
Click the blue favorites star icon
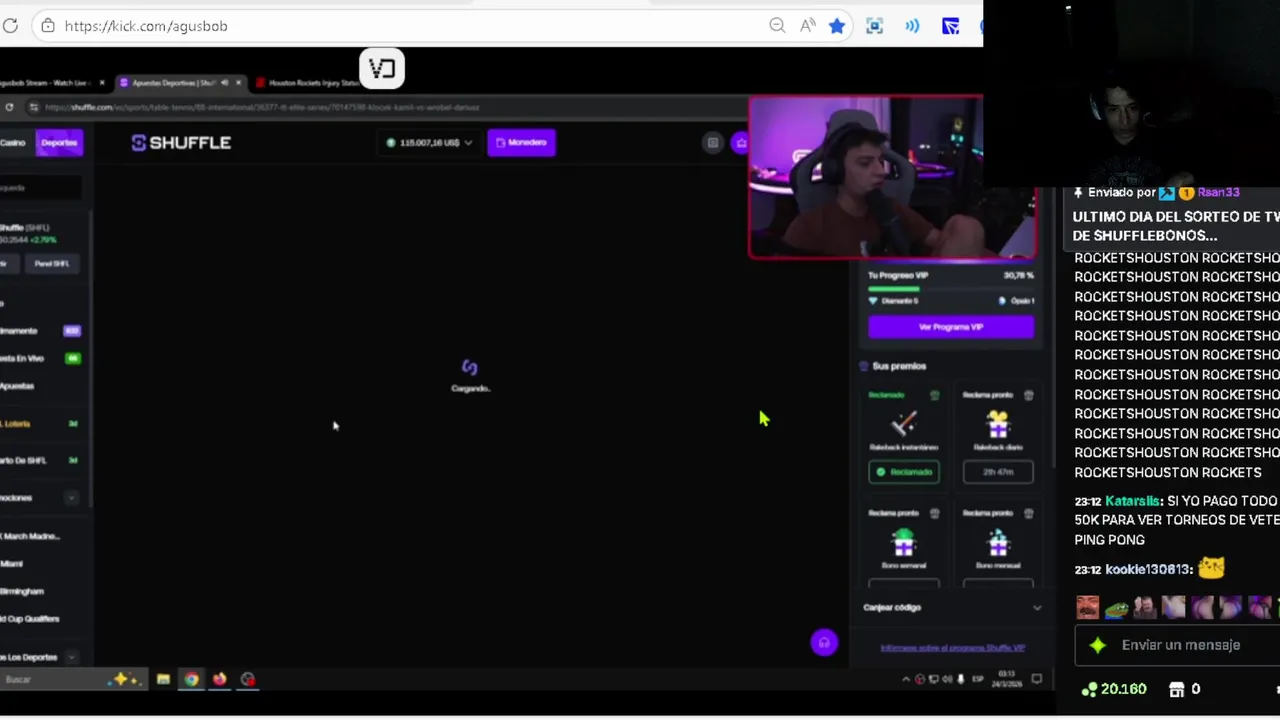tap(837, 26)
